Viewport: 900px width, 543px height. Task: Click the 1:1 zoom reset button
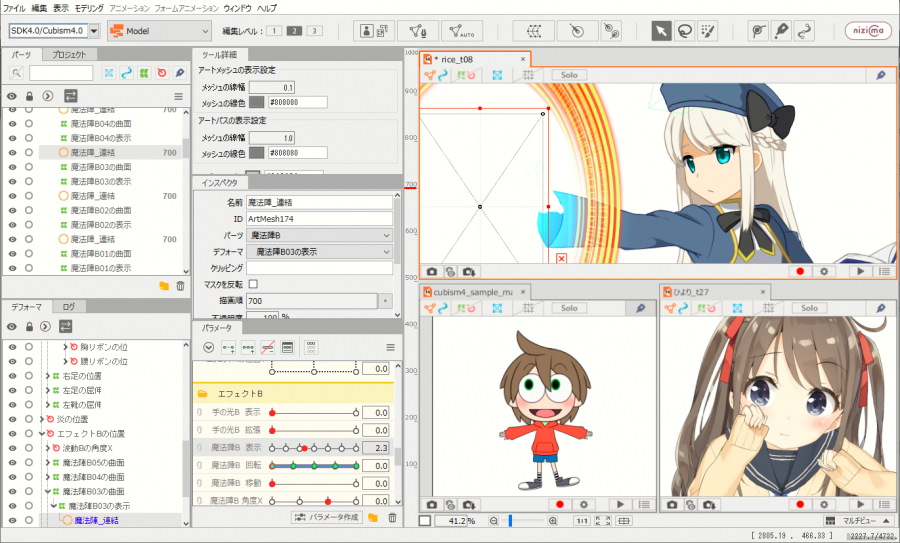tap(581, 521)
